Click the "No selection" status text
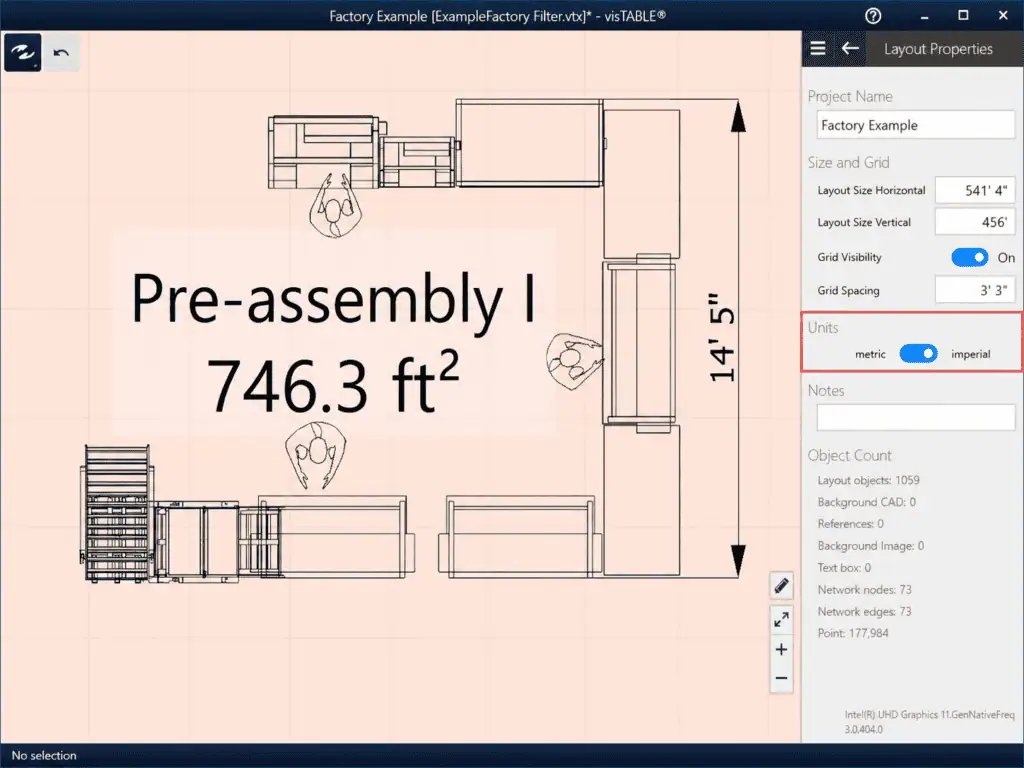 click(x=44, y=756)
